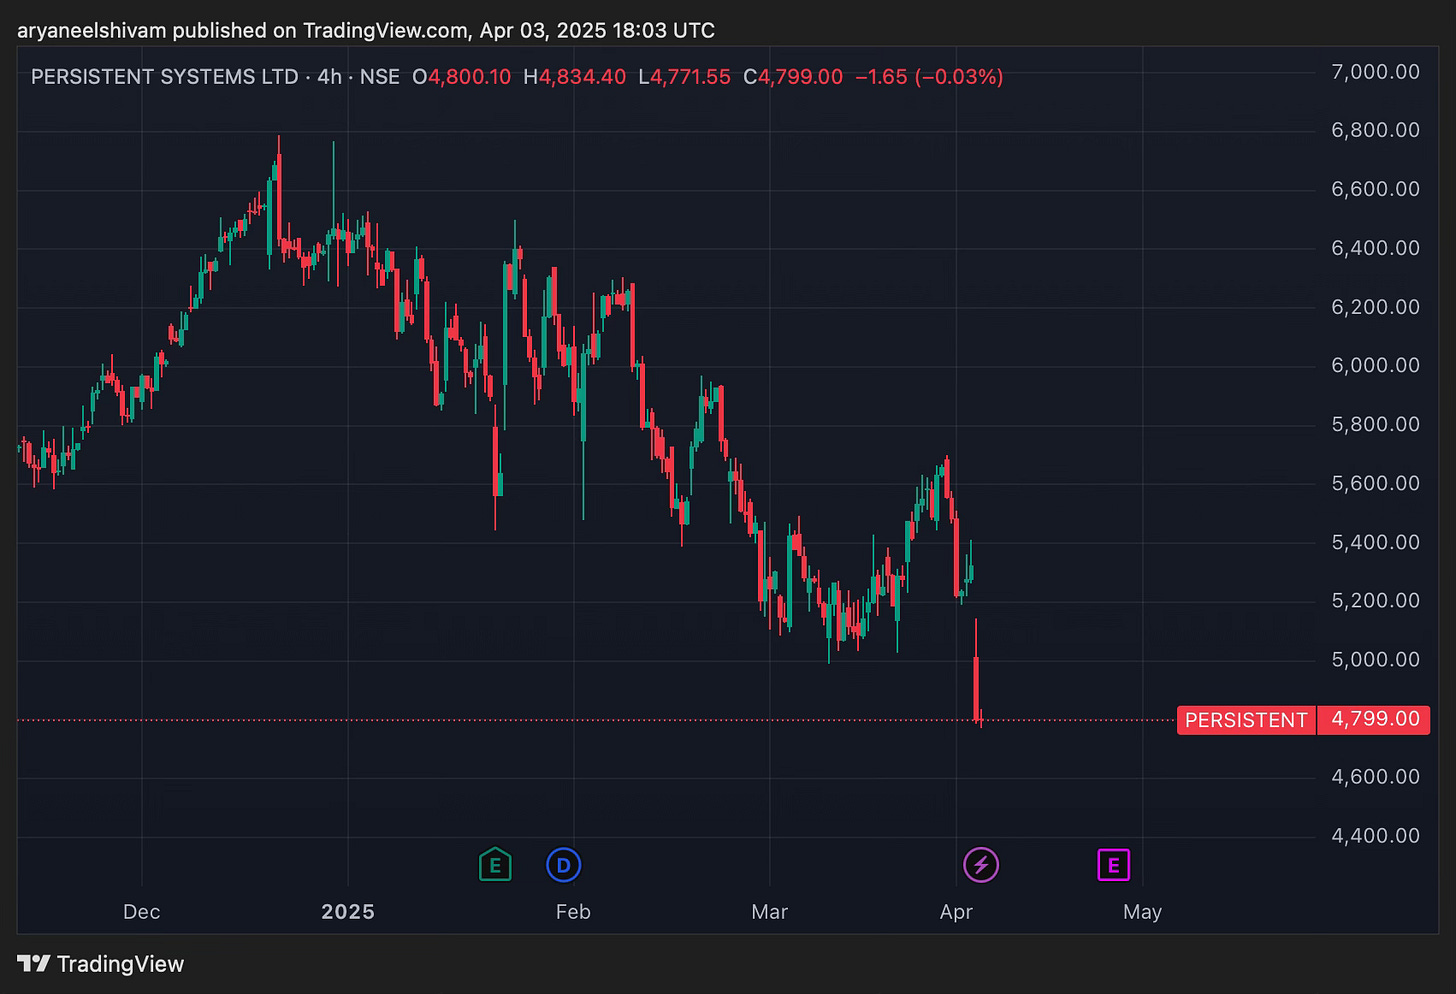
Task: Click the 5,000.00 price axis label
Action: point(1375,659)
